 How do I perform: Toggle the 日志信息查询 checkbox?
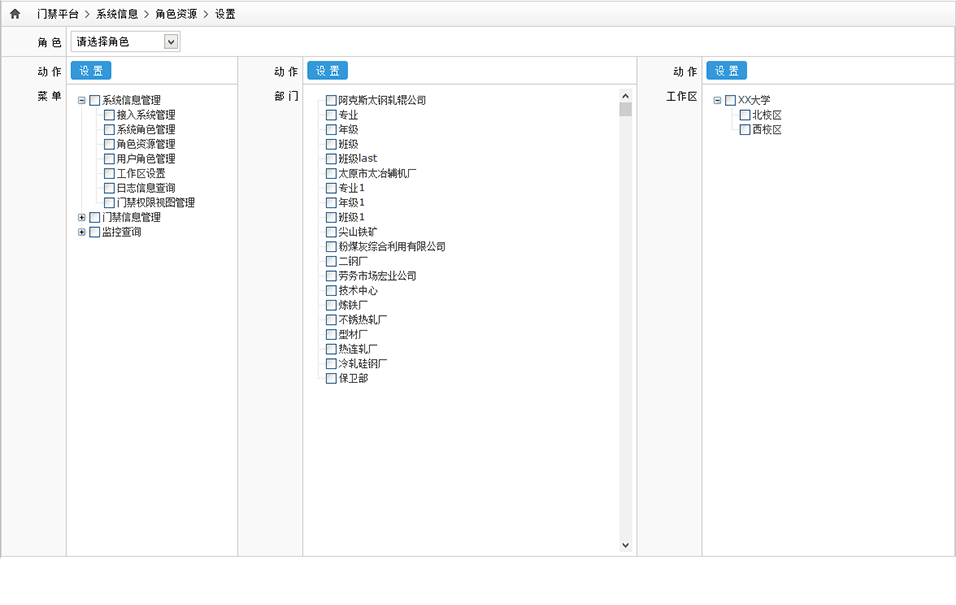(109, 188)
